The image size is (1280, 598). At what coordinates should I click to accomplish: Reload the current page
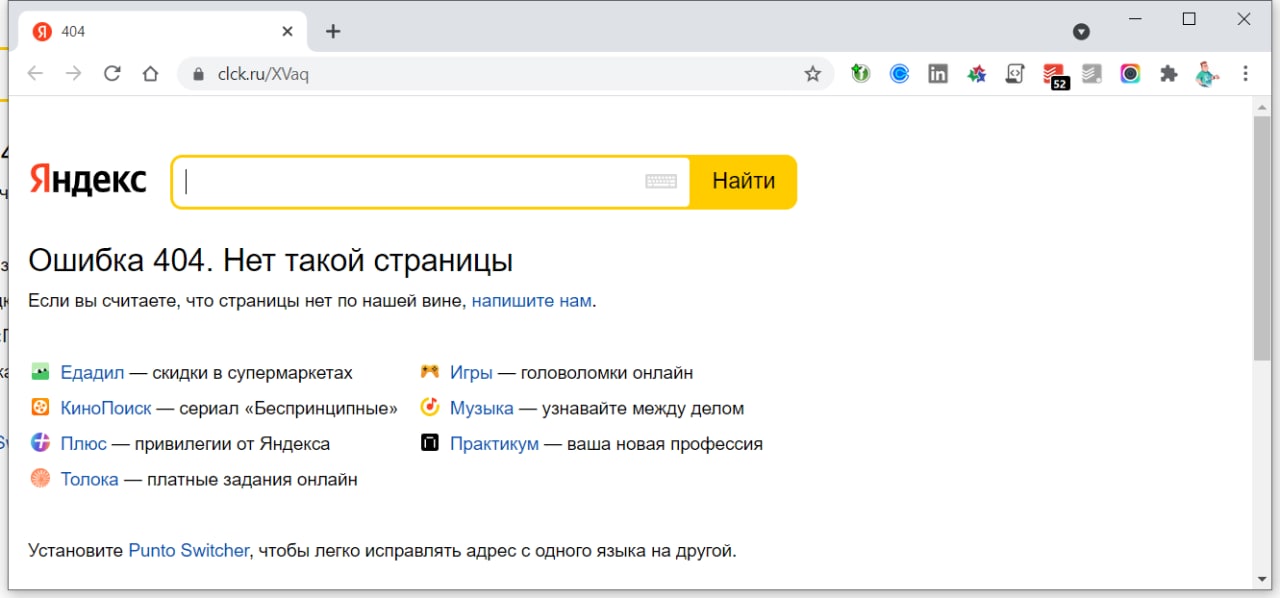112,74
